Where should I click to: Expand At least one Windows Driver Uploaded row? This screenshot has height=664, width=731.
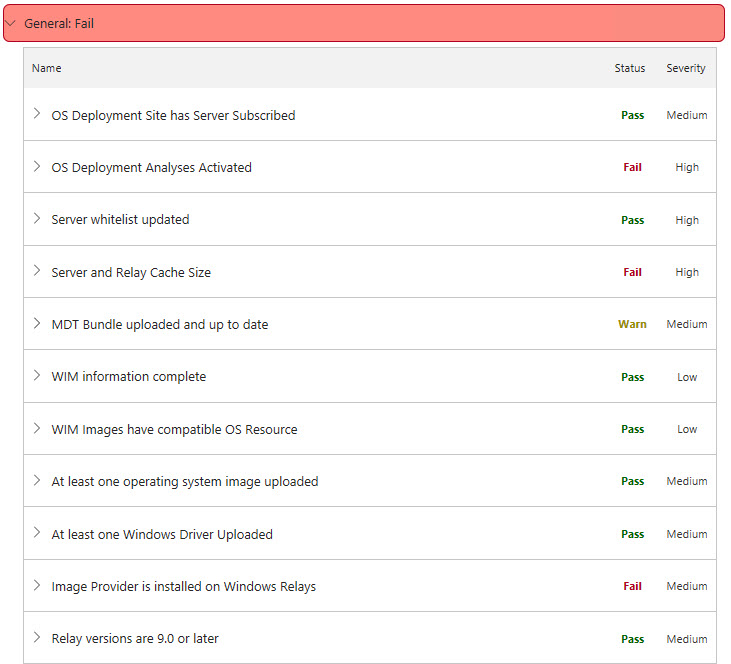[37, 534]
